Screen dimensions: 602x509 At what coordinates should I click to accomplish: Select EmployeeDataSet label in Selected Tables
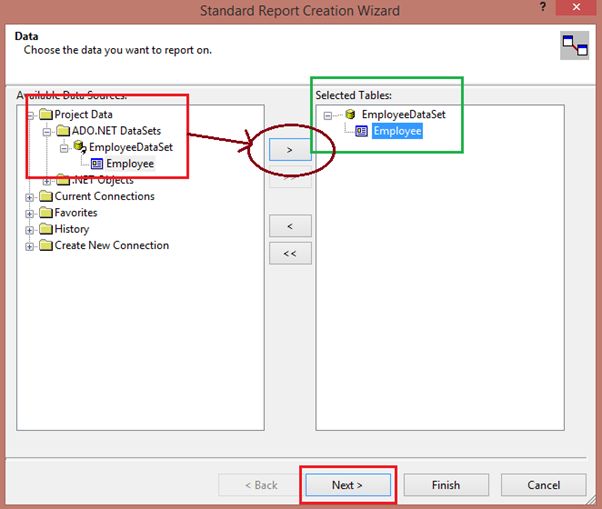404,114
